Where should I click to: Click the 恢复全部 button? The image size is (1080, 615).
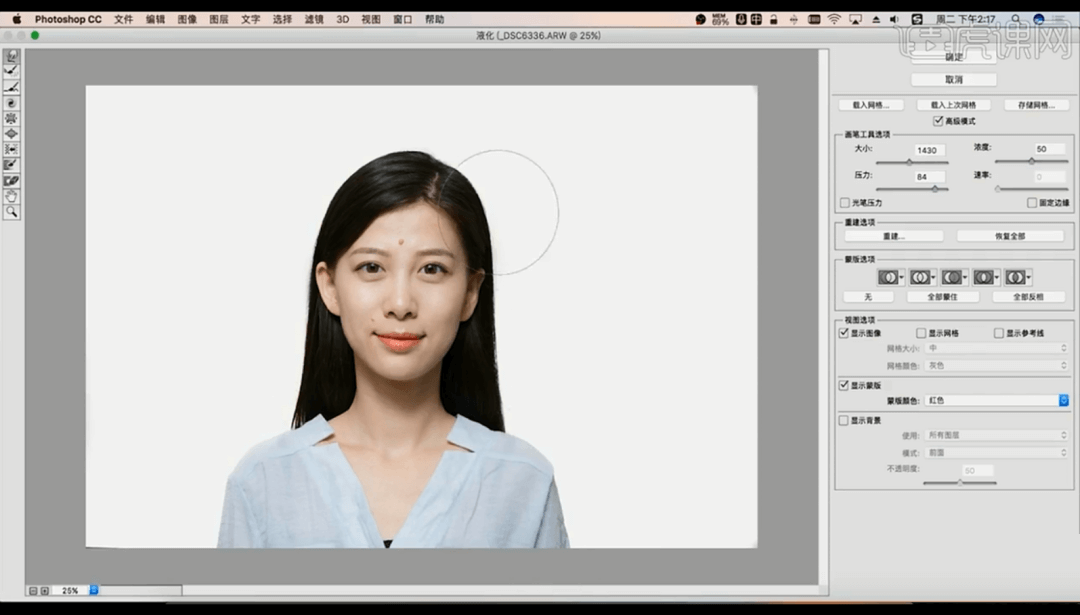tap(1010, 236)
